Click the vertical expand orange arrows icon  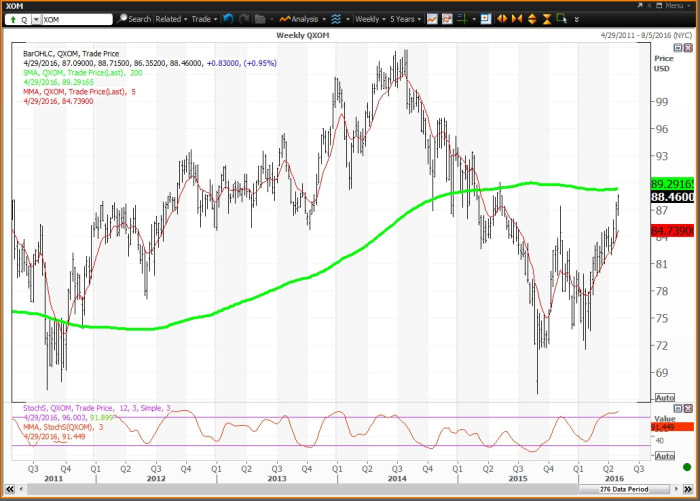[x=531, y=19]
